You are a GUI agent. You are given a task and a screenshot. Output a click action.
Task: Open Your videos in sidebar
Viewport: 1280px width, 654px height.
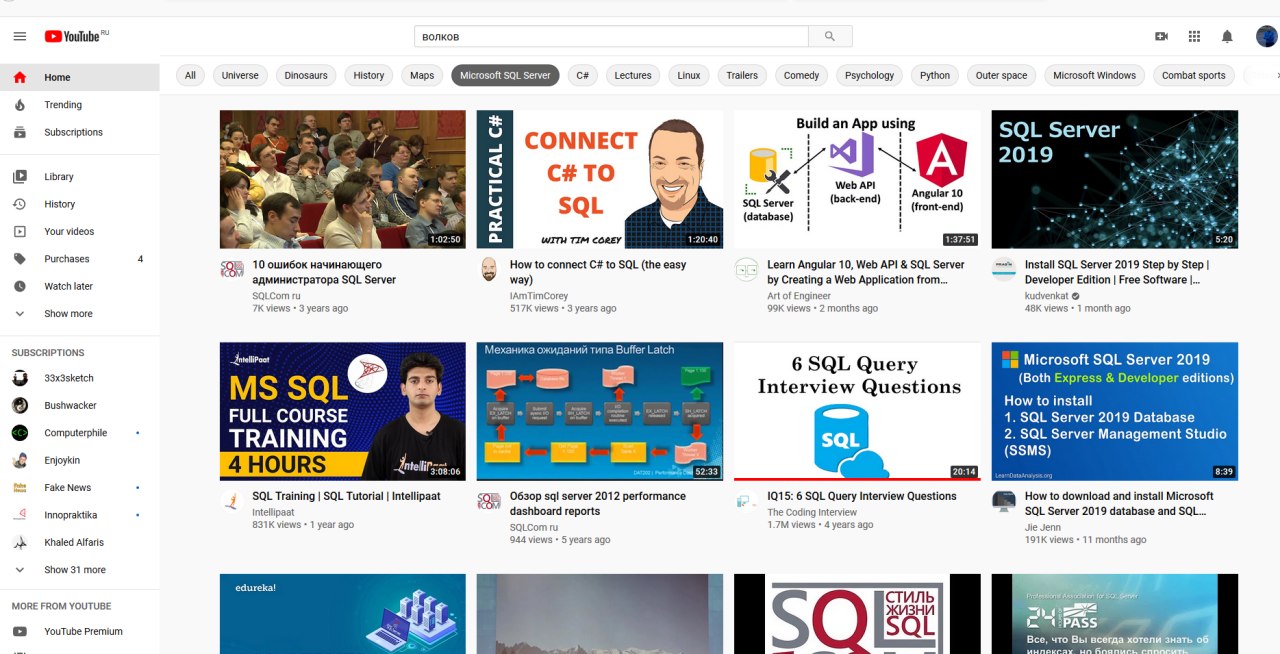pyautogui.click(x=80, y=231)
